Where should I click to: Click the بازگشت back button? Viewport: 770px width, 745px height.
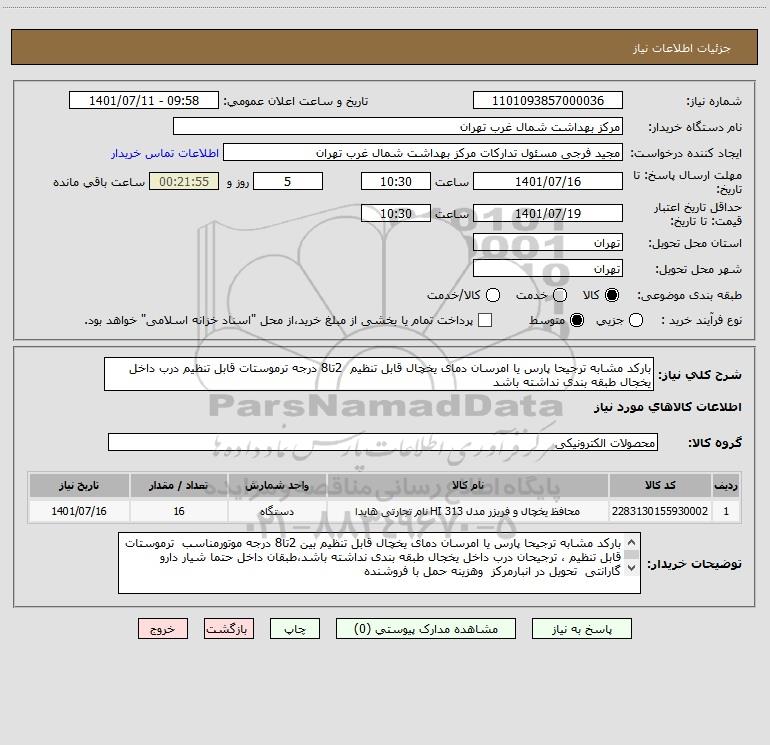point(229,629)
